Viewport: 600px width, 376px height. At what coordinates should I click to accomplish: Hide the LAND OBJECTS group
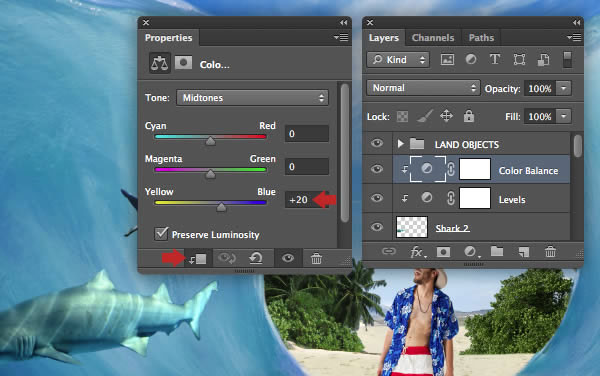click(x=377, y=143)
